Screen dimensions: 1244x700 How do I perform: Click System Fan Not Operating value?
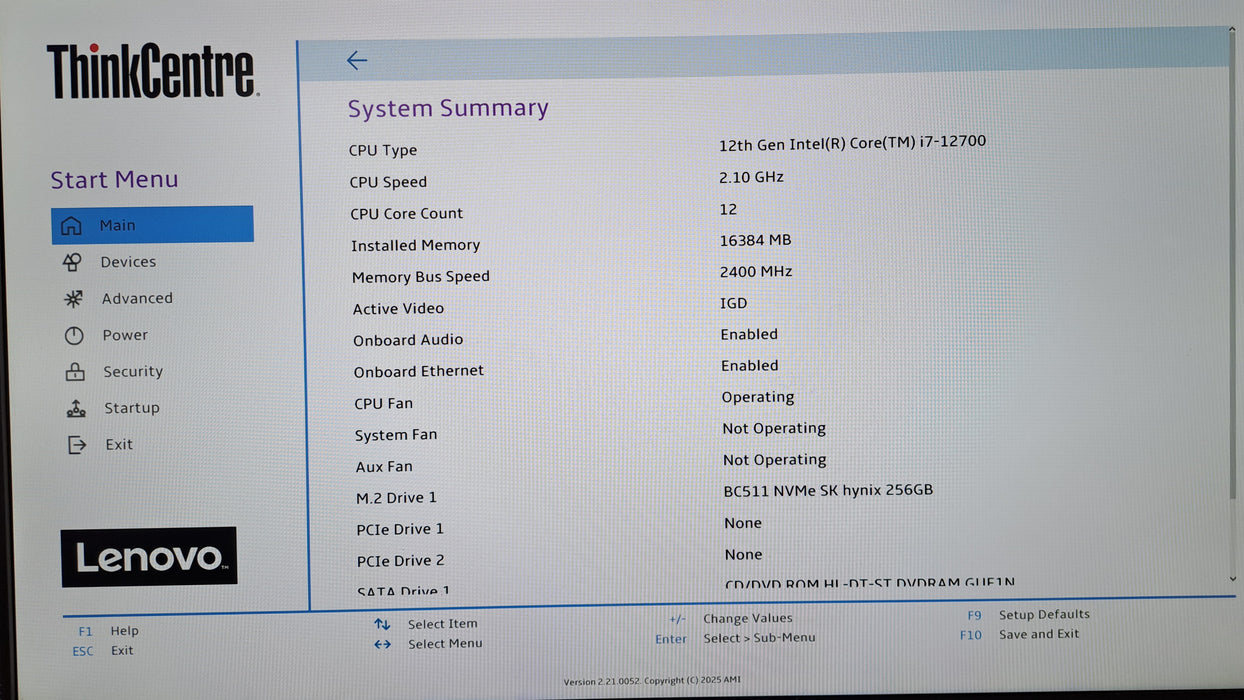coord(774,428)
